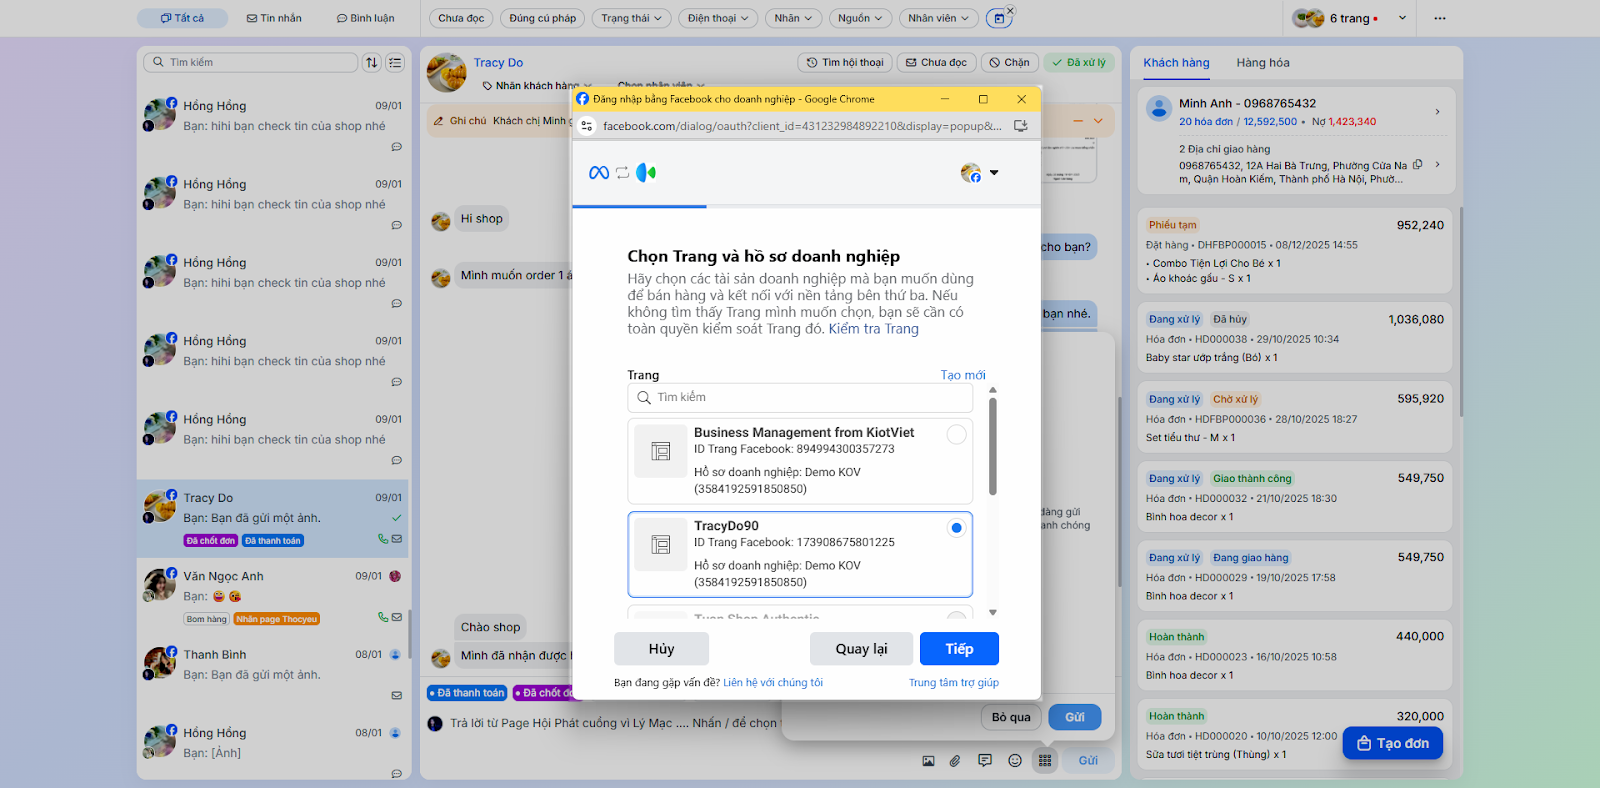
Task: Click the Liên hệ với chúng tôi link
Action: point(773,683)
